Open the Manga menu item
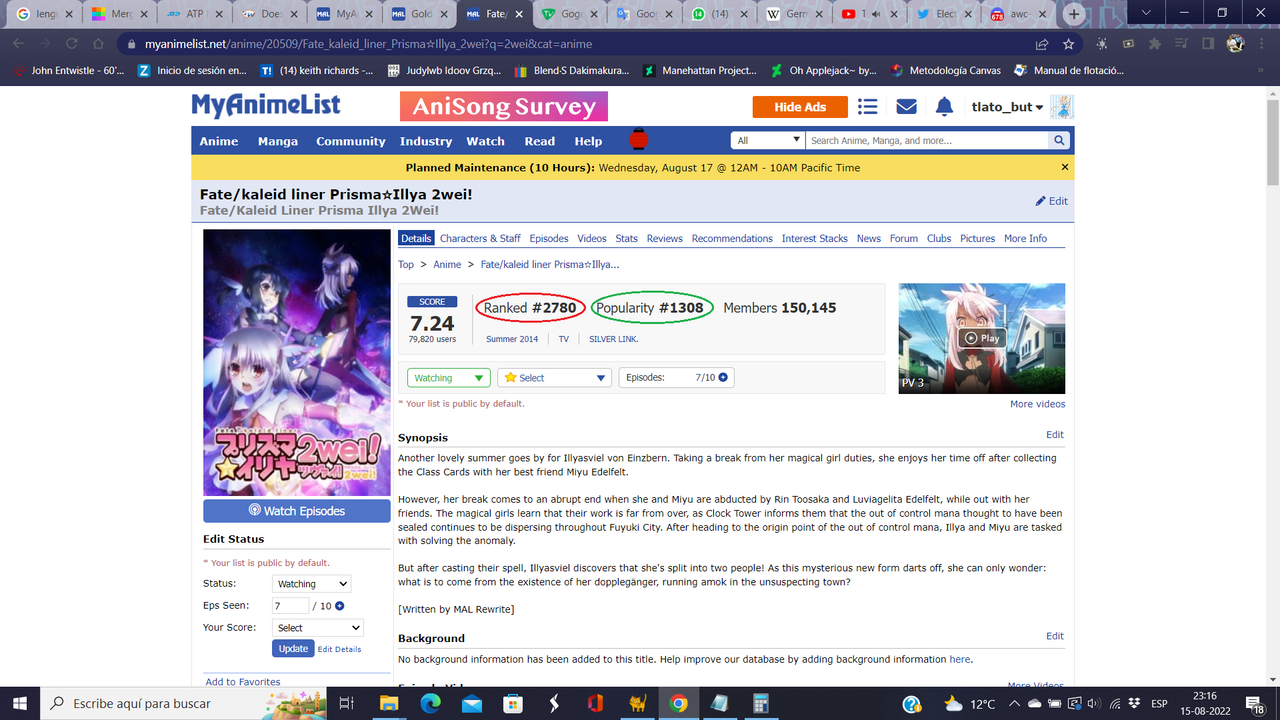Viewport: 1280px width, 720px height. coord(277,141)
